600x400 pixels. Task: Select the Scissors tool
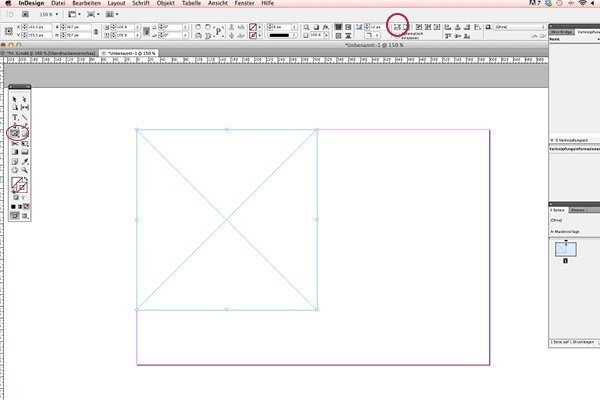[15, 144]
